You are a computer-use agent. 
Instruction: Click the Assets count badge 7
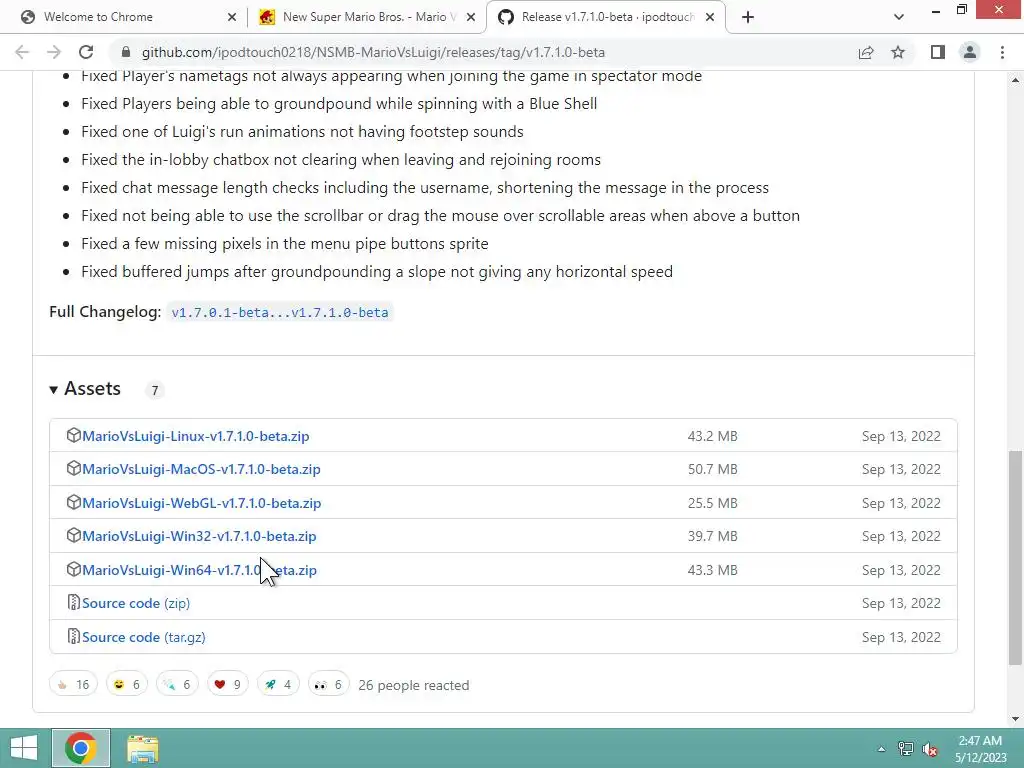coord(155,391)
